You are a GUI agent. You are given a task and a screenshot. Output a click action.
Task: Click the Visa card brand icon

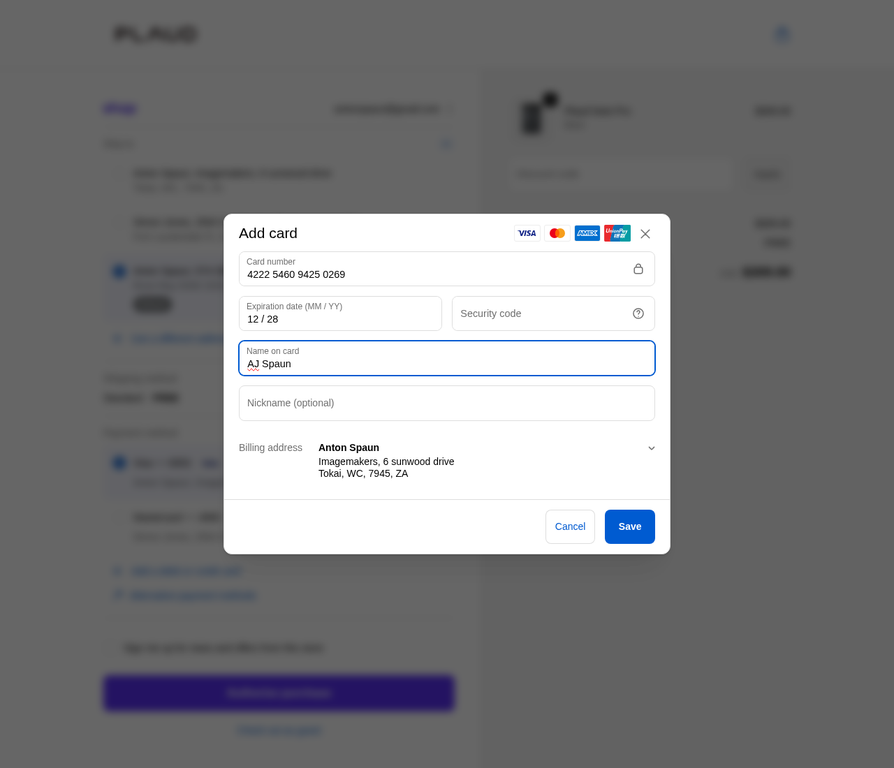[527, 232]
